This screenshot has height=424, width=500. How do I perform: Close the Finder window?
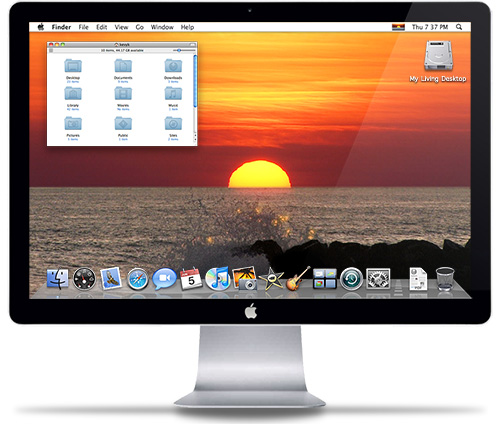[51, 44]
